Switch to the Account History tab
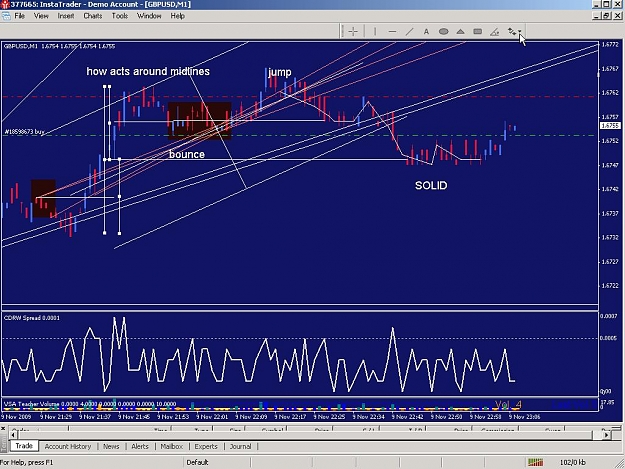Screen dimensions: 625x469 tap(68, 446)
